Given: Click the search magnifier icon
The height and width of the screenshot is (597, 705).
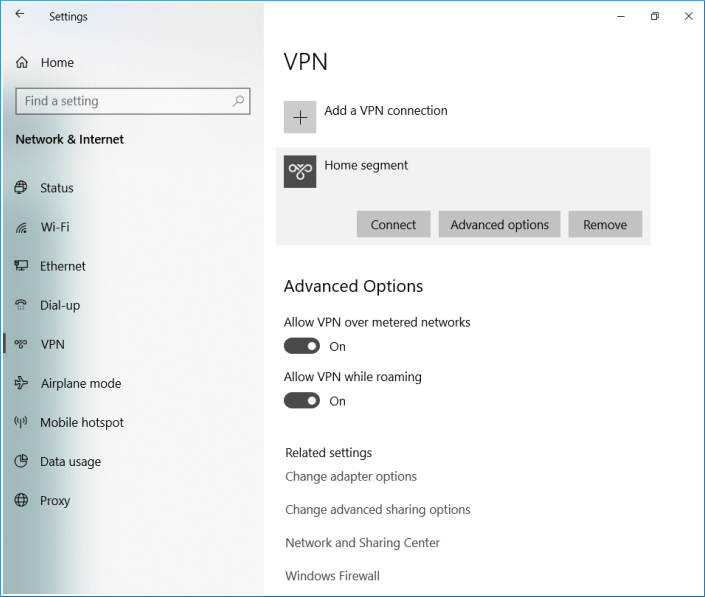Looking at the screenshot, I should (x=238, y=101).
